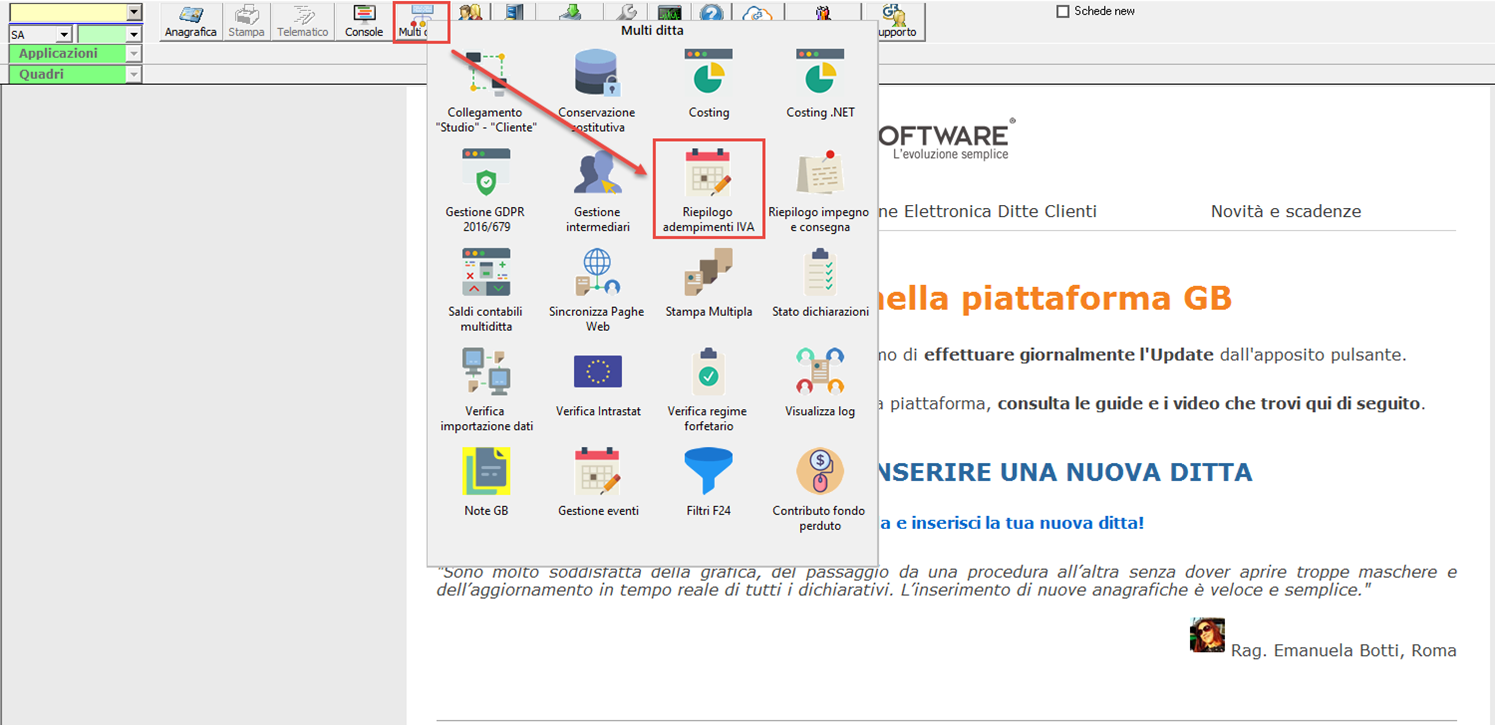Expand the Quadri dropdown

point(134,74)
